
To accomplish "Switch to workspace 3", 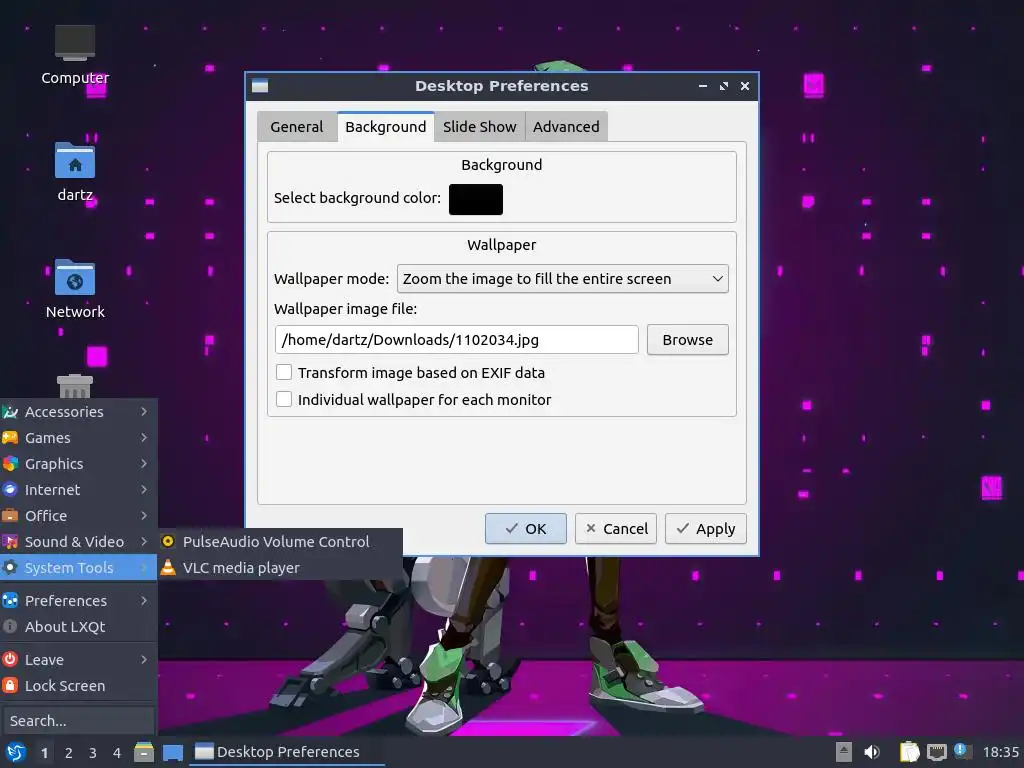I will [93, 753].
